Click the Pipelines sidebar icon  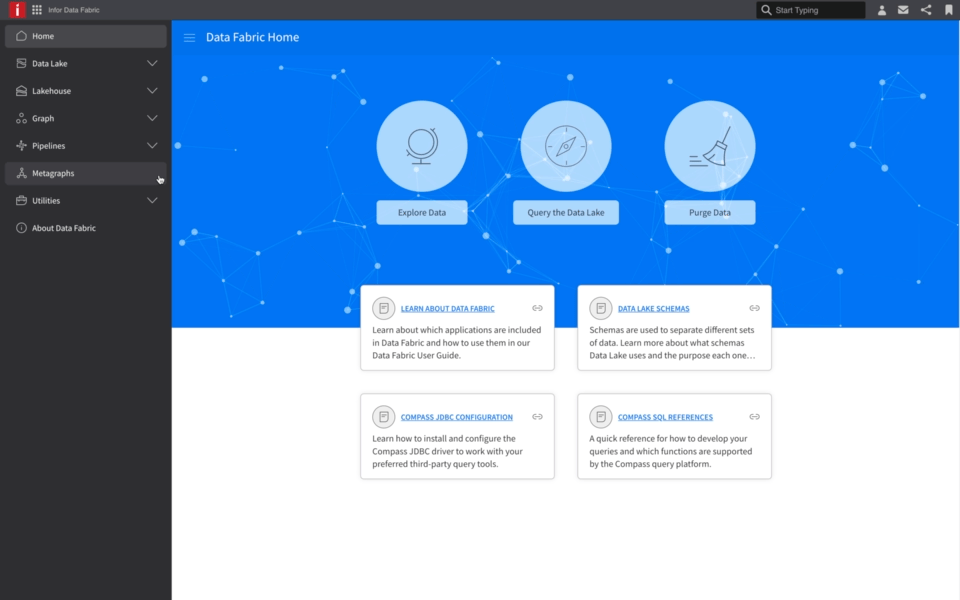tap(21, 146)
